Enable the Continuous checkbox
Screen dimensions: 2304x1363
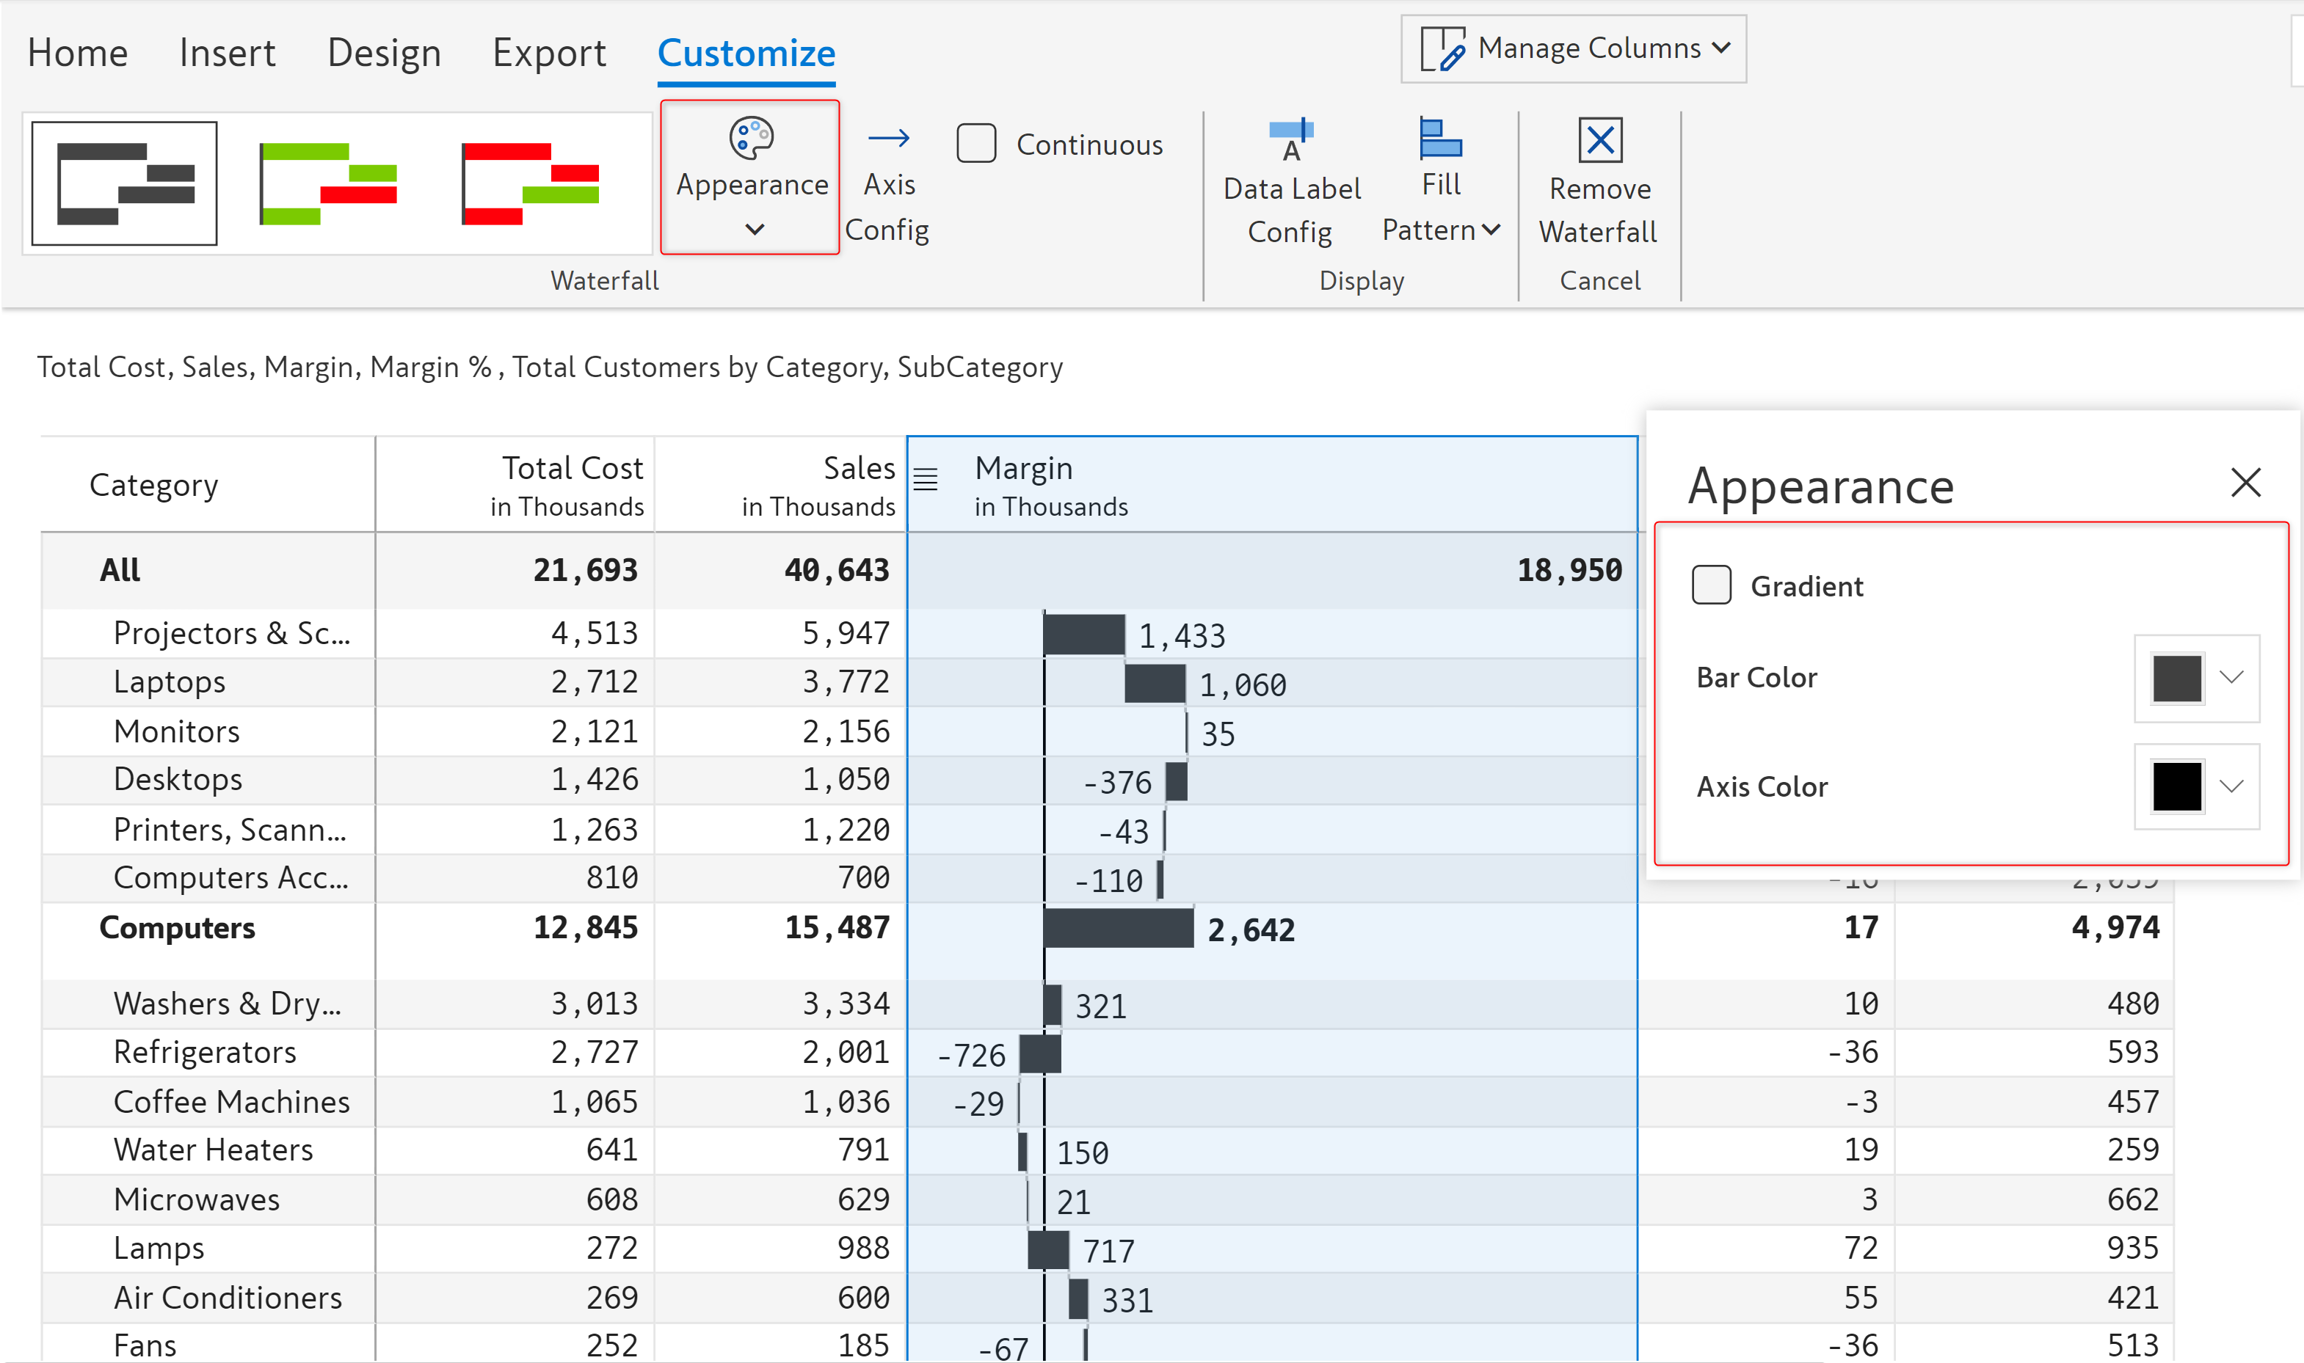click(x=976, y=144)
